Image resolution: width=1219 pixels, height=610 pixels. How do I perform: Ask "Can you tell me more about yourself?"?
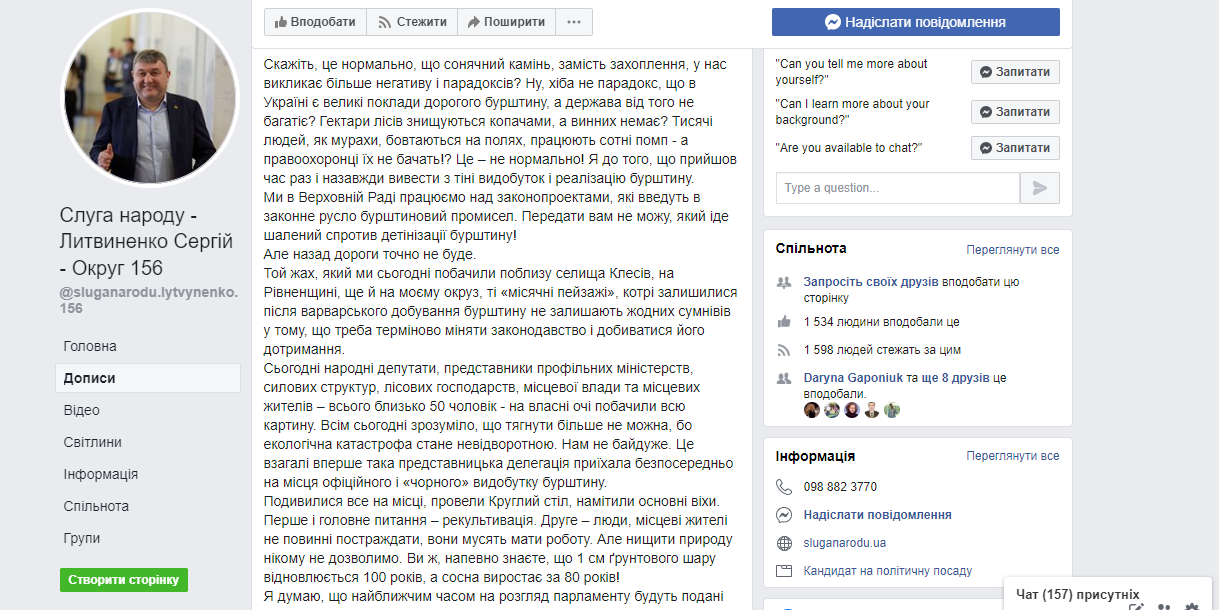click(1015, 72)
